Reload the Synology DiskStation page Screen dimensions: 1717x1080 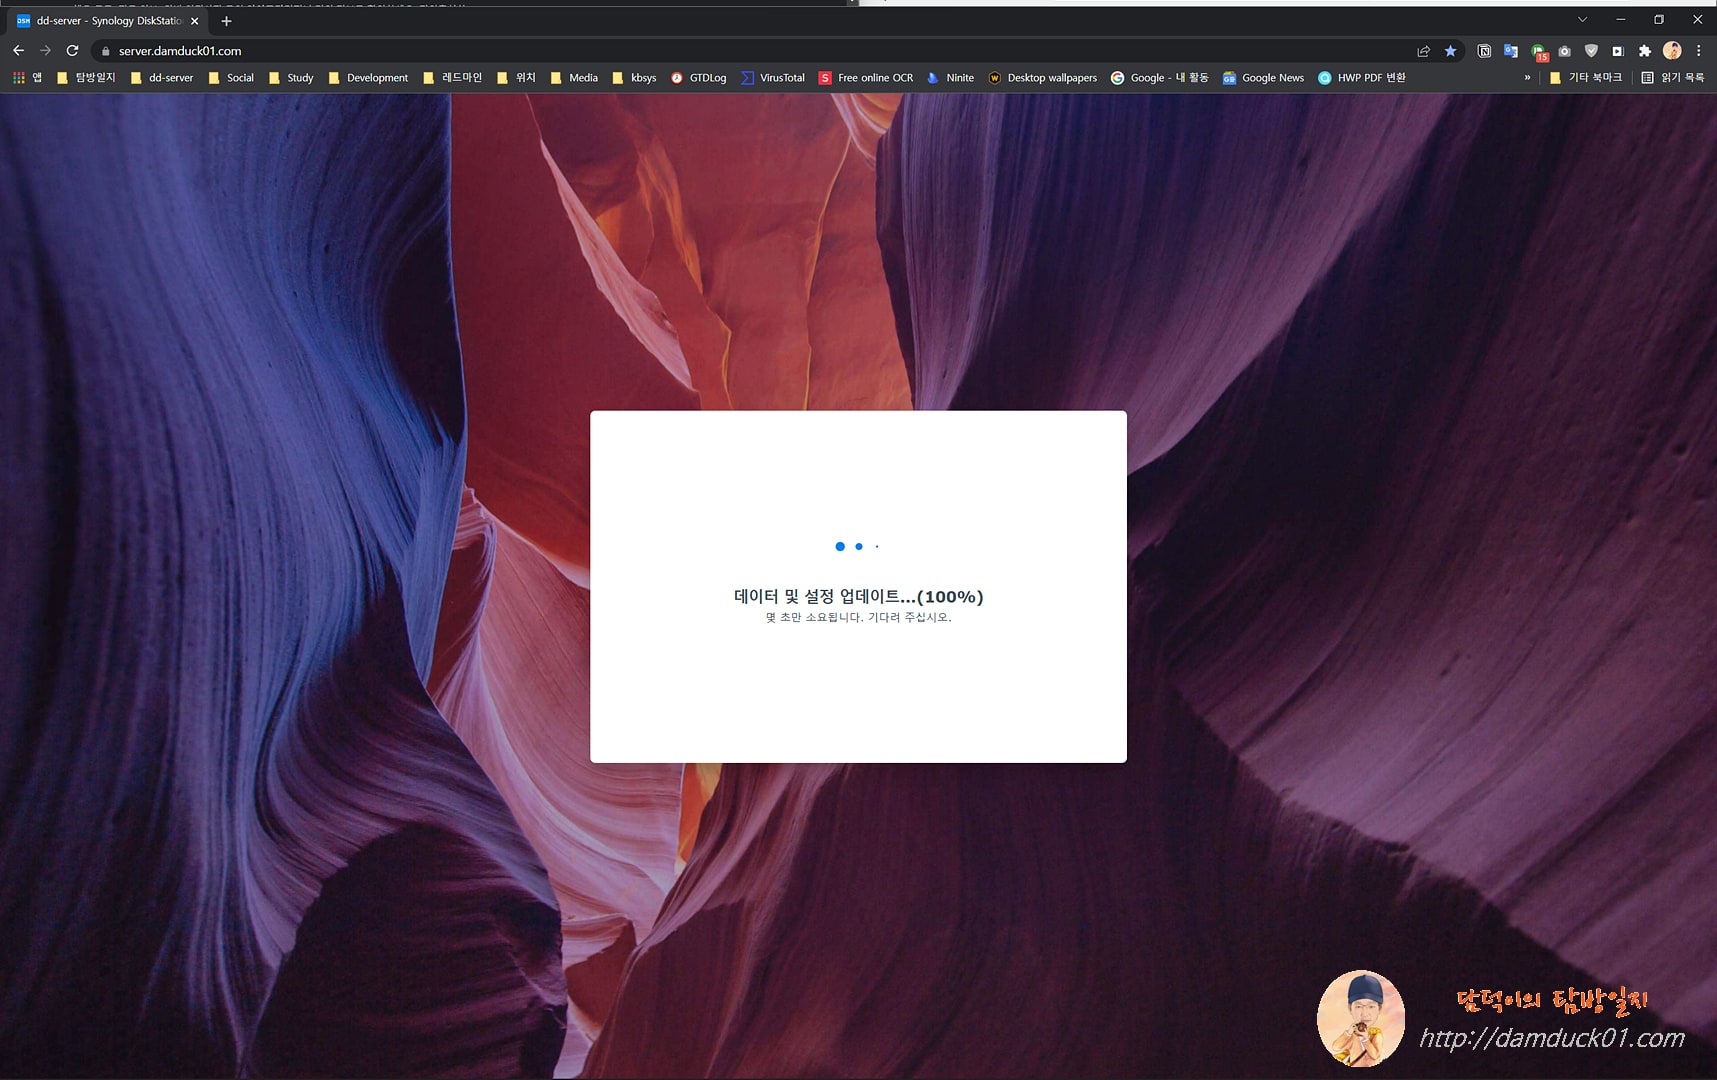[x=72, y=50]
